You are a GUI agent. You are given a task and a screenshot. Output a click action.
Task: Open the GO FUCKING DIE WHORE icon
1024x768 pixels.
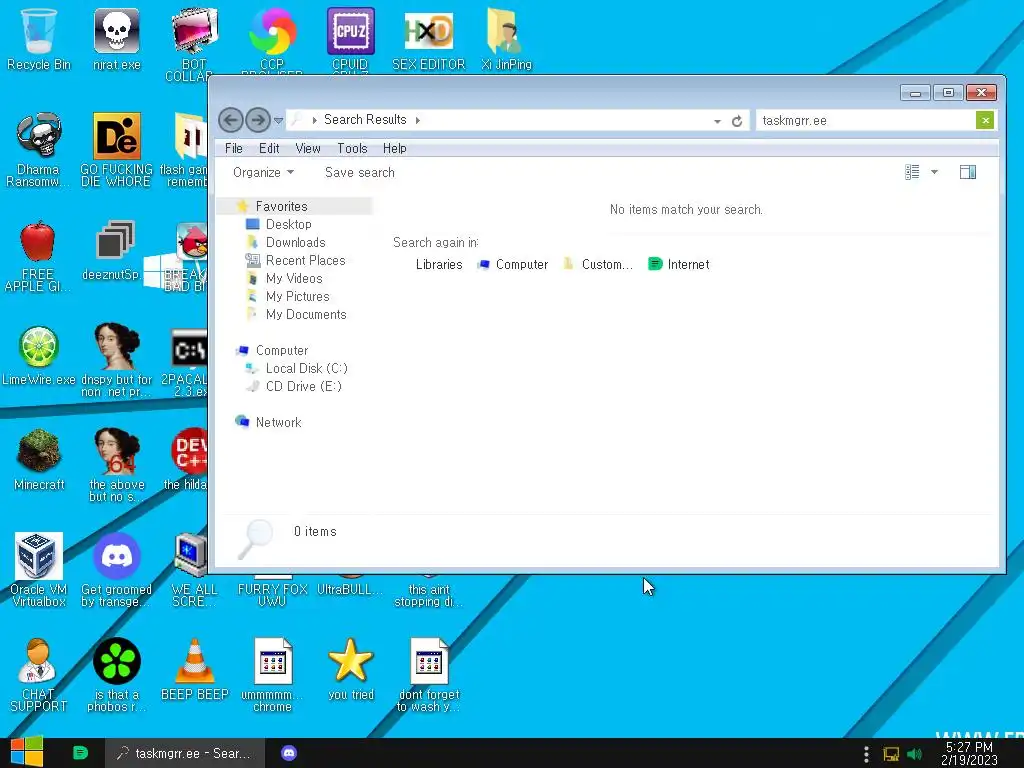click(116, 150)
